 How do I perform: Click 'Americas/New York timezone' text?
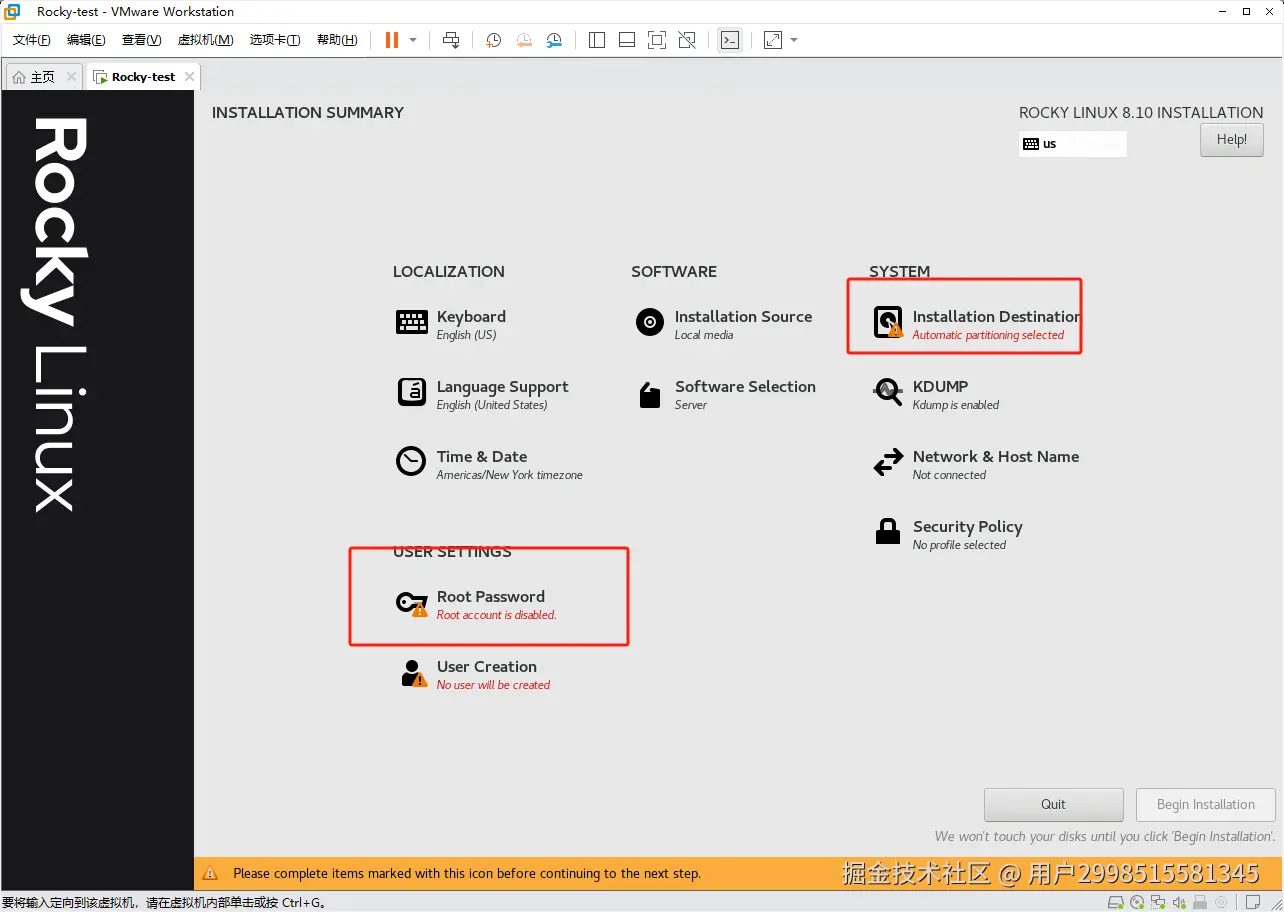[509, 475]
